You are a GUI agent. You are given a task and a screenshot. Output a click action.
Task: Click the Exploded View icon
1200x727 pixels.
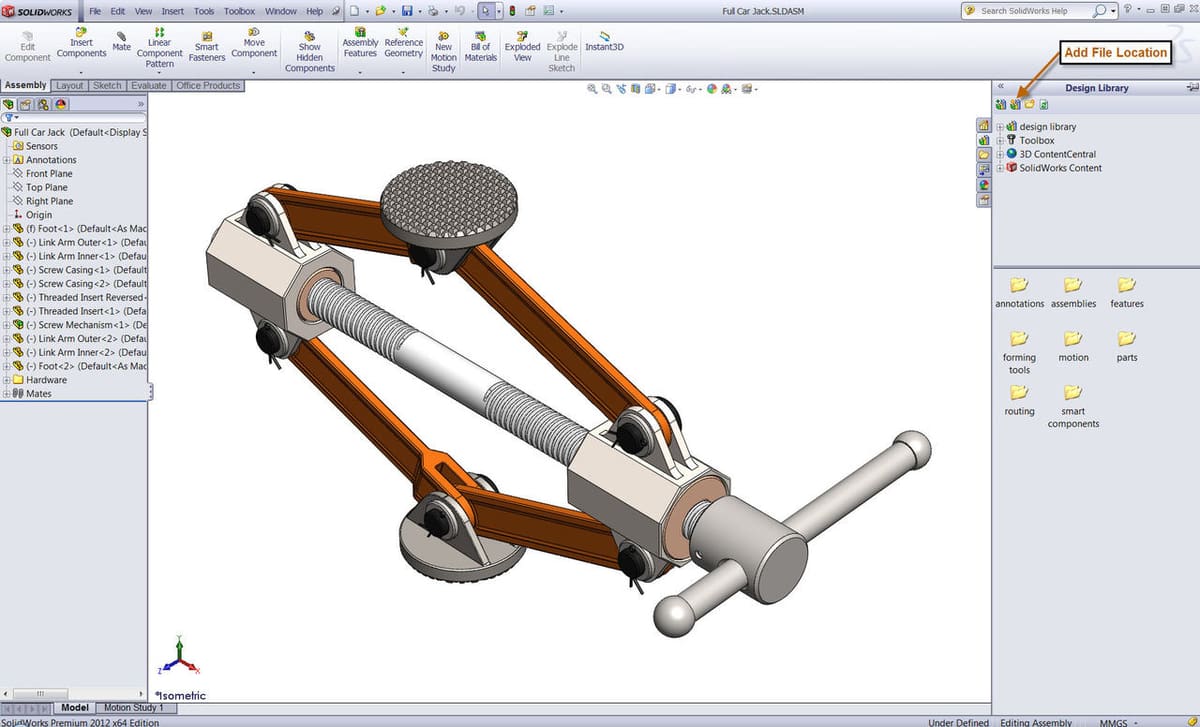click(x=522, y=47)
